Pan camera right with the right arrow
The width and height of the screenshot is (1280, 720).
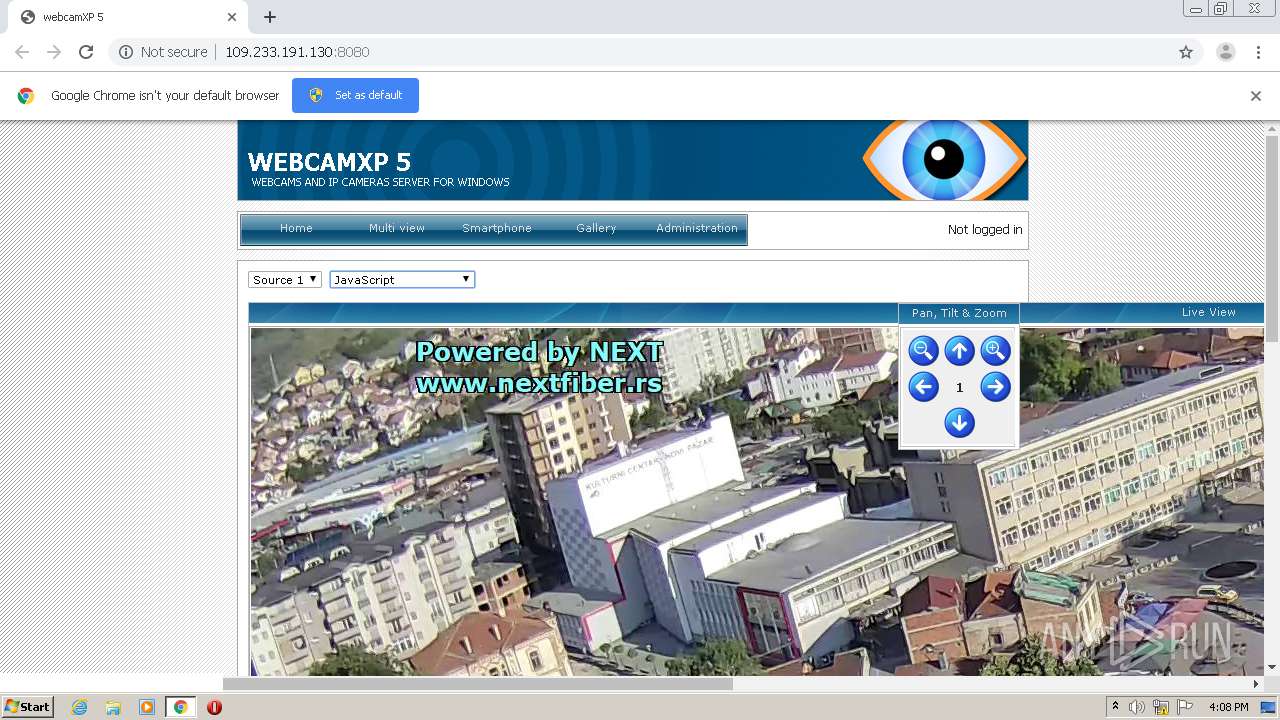point(995,387)
